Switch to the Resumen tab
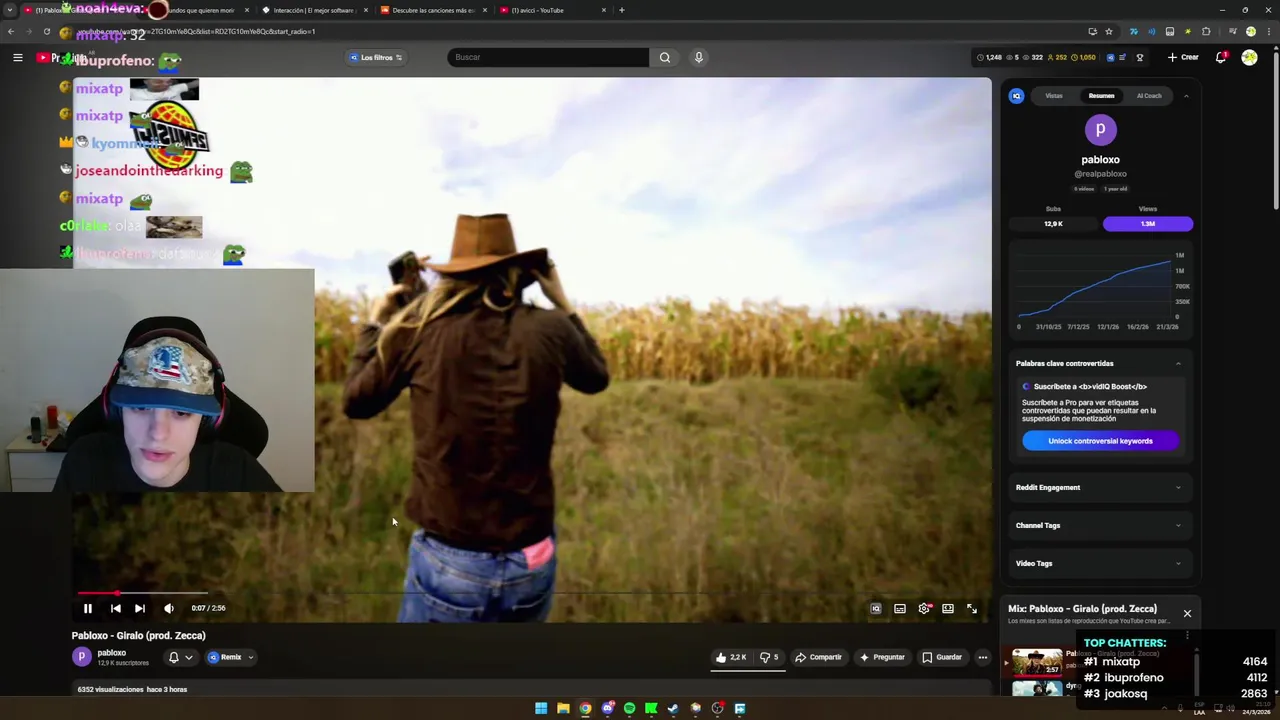Screen dimensions: 1280x720 click(1101, 96)
